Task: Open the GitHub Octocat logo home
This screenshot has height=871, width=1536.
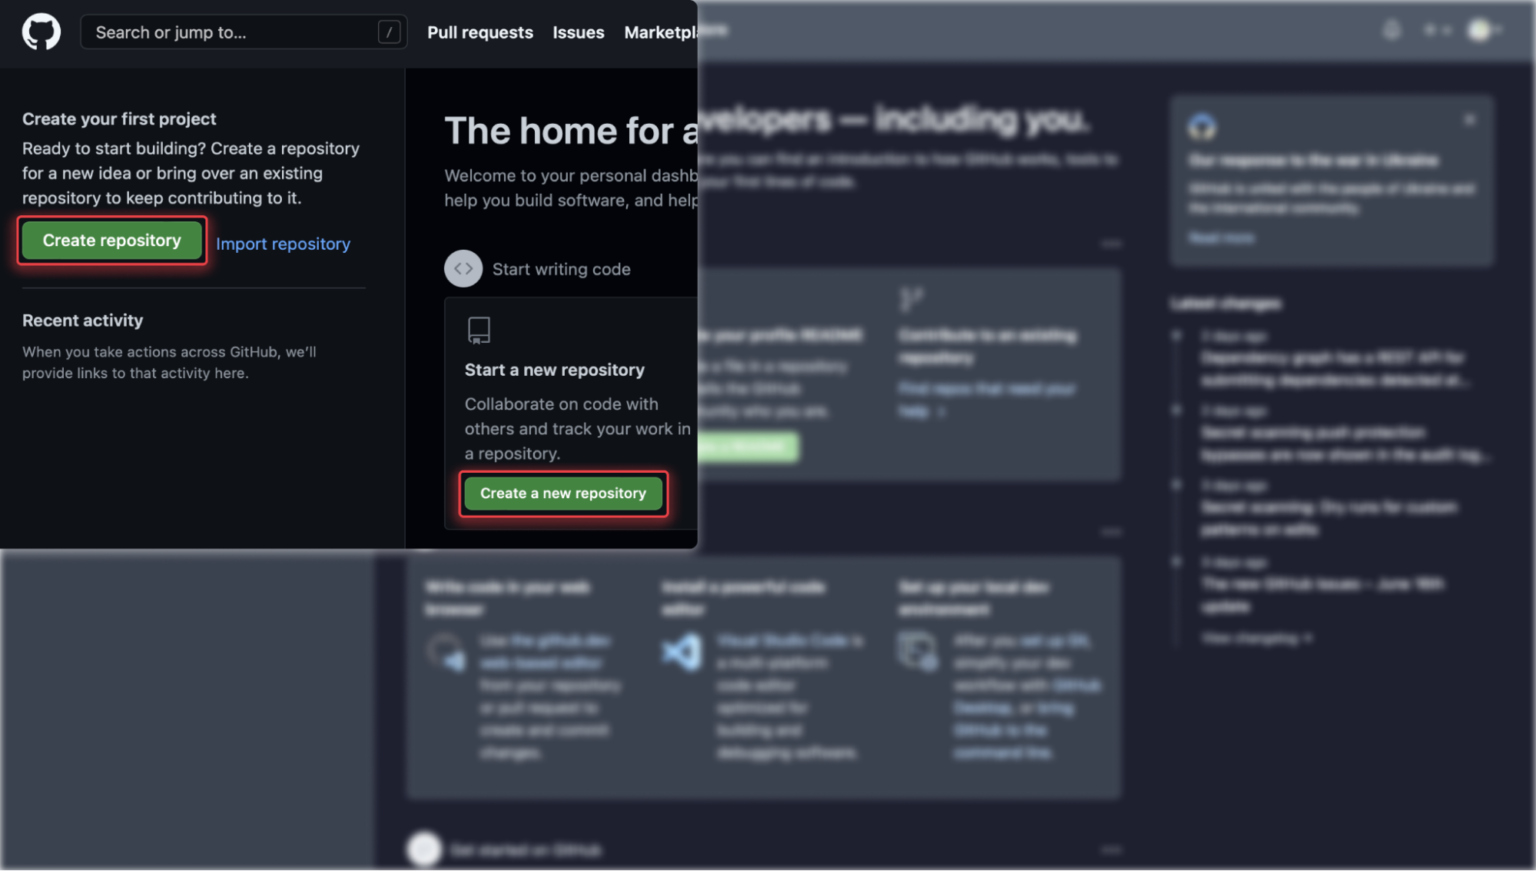Action: pyautogui.click(x=41, y=32)
